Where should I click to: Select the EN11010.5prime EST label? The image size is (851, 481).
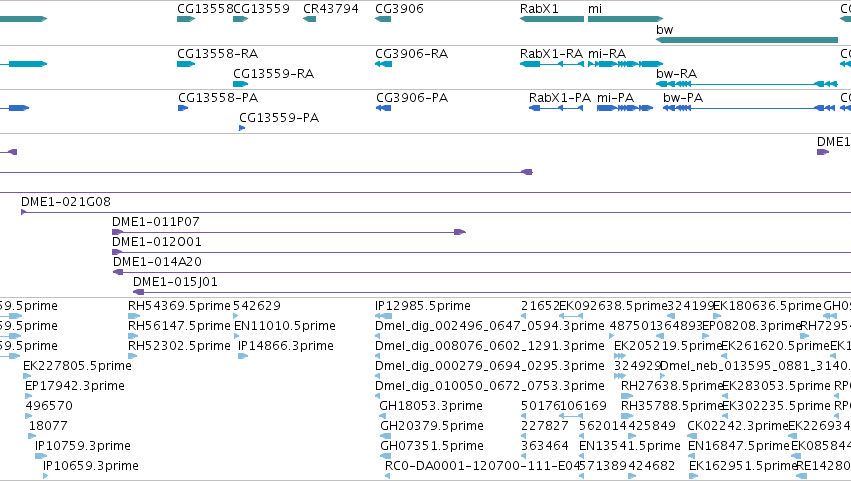click(x=284, y=326)
